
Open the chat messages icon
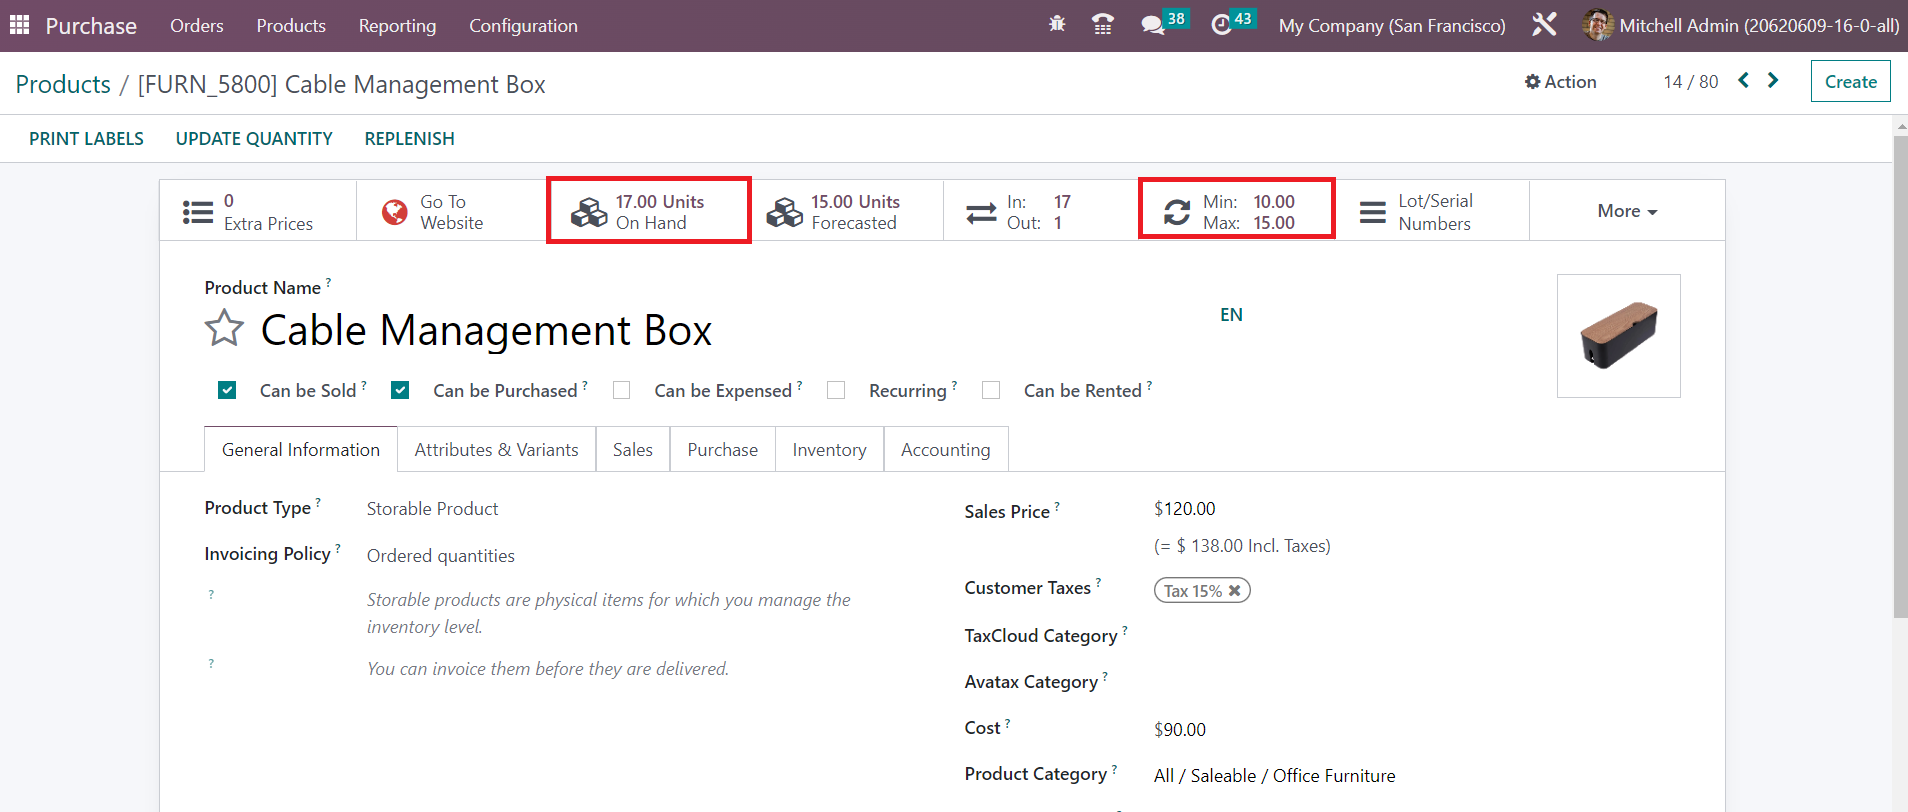pos(1153,25)
